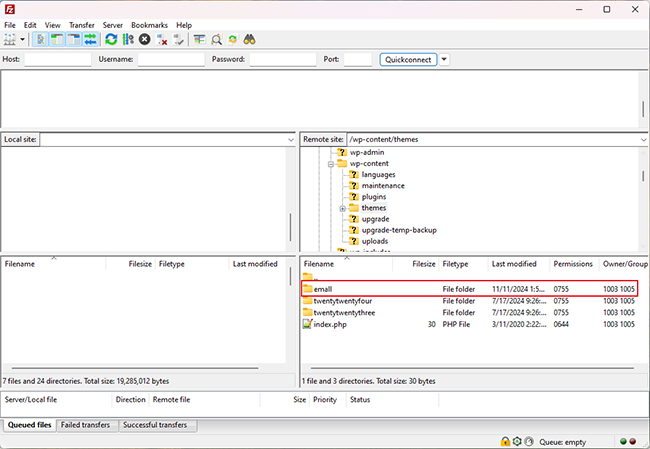Sort remote list by Permissions column

[x=573, y=264]
